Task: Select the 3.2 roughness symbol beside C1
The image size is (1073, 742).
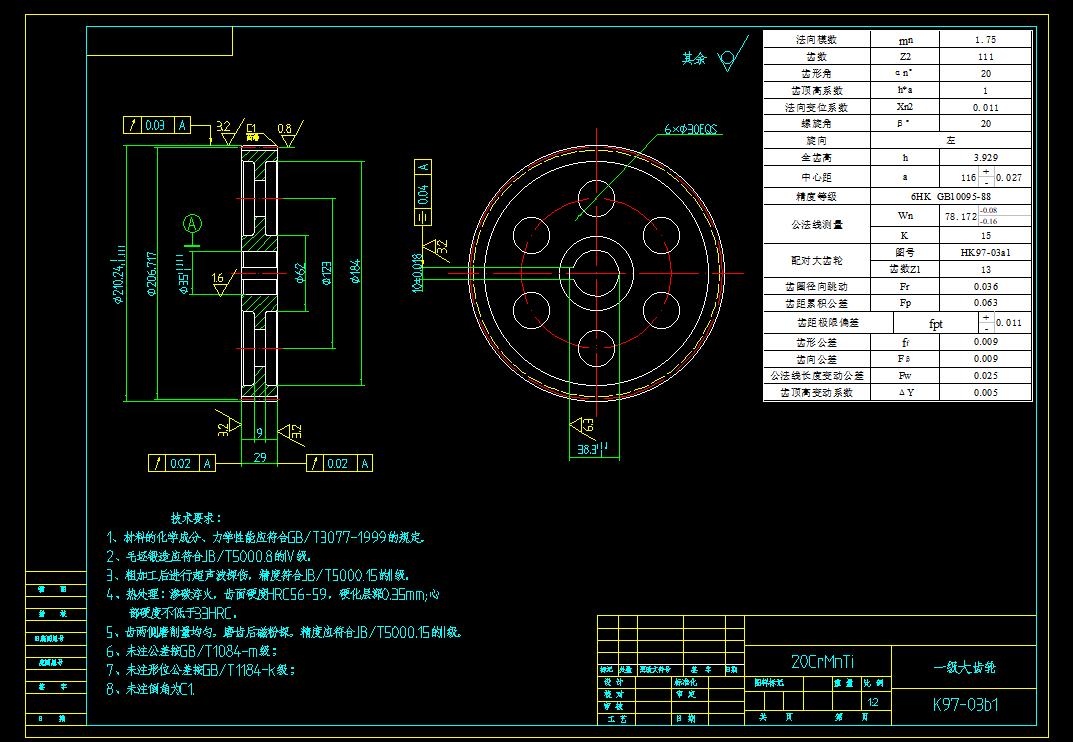Action: click(x=222, y=128)
